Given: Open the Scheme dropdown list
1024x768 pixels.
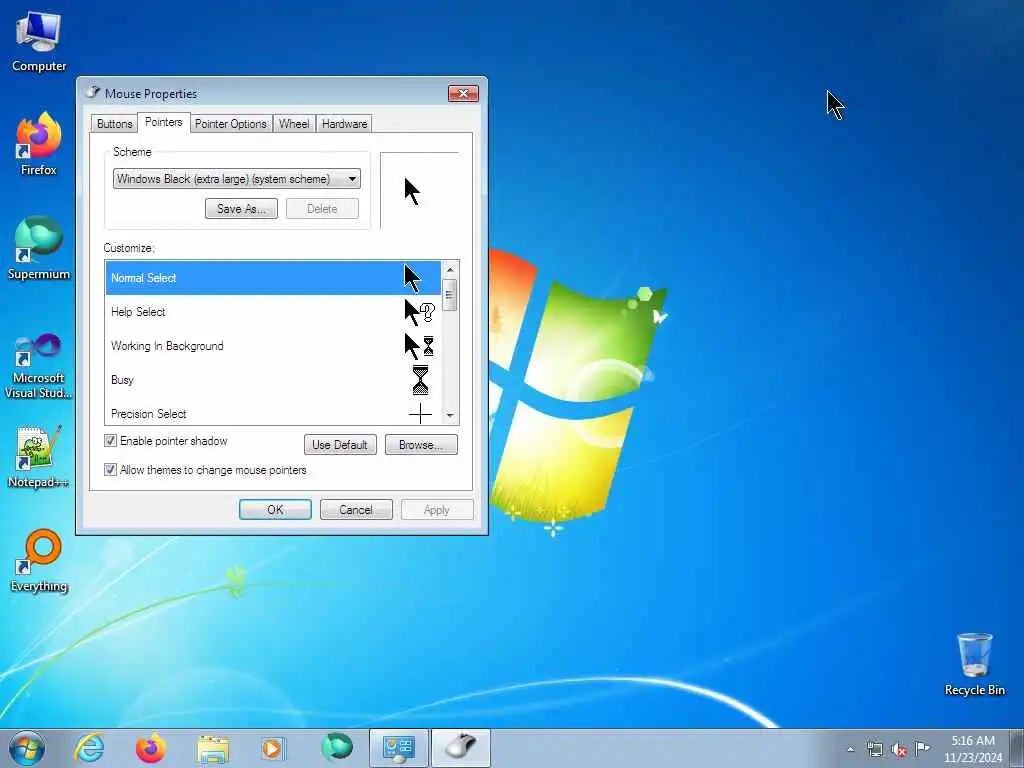Looking at the screenshot, I should [x=236, y=179].
